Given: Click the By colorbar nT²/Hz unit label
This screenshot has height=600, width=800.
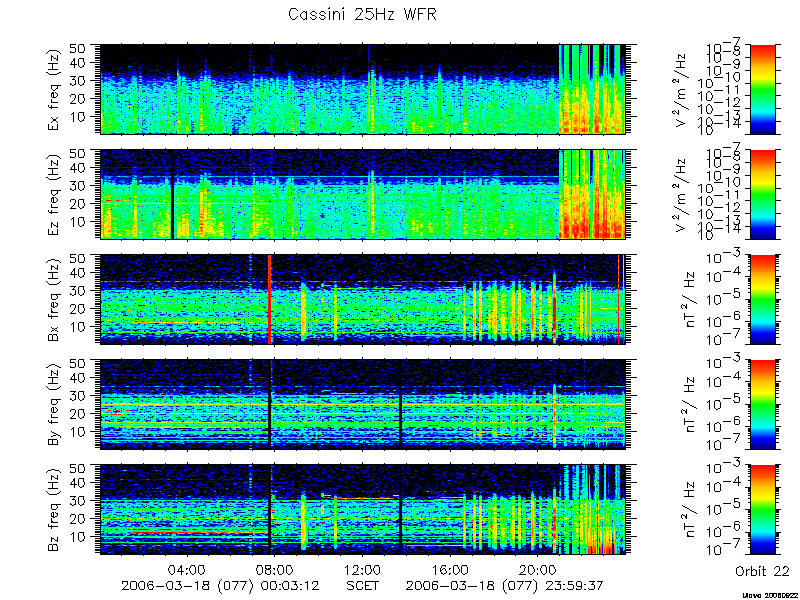Looking at the screenshot, I should coord(690,405).
